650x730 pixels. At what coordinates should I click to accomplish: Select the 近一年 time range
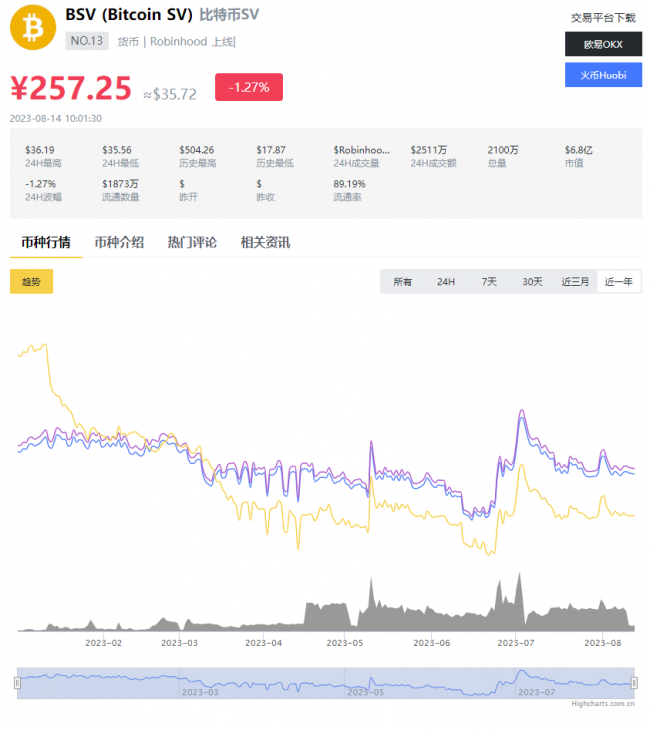tap(618, 282)
